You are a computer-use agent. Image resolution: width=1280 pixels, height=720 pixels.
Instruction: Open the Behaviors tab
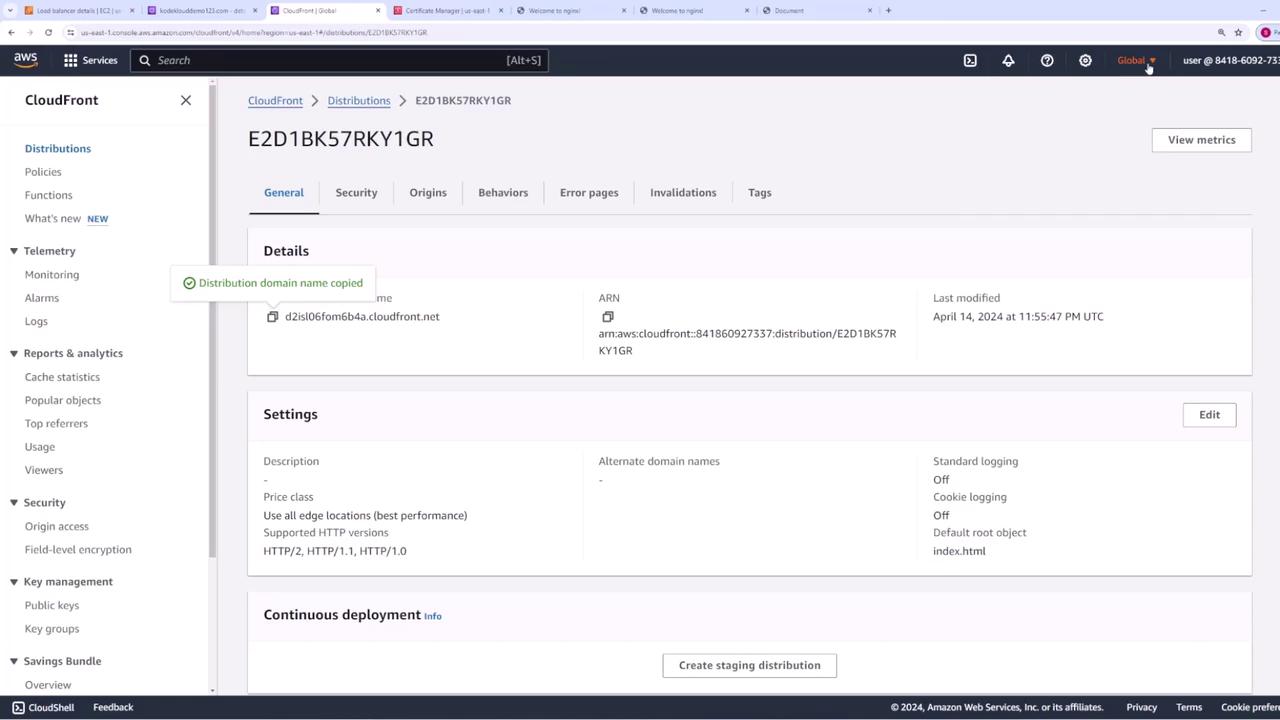coord(503,192)
